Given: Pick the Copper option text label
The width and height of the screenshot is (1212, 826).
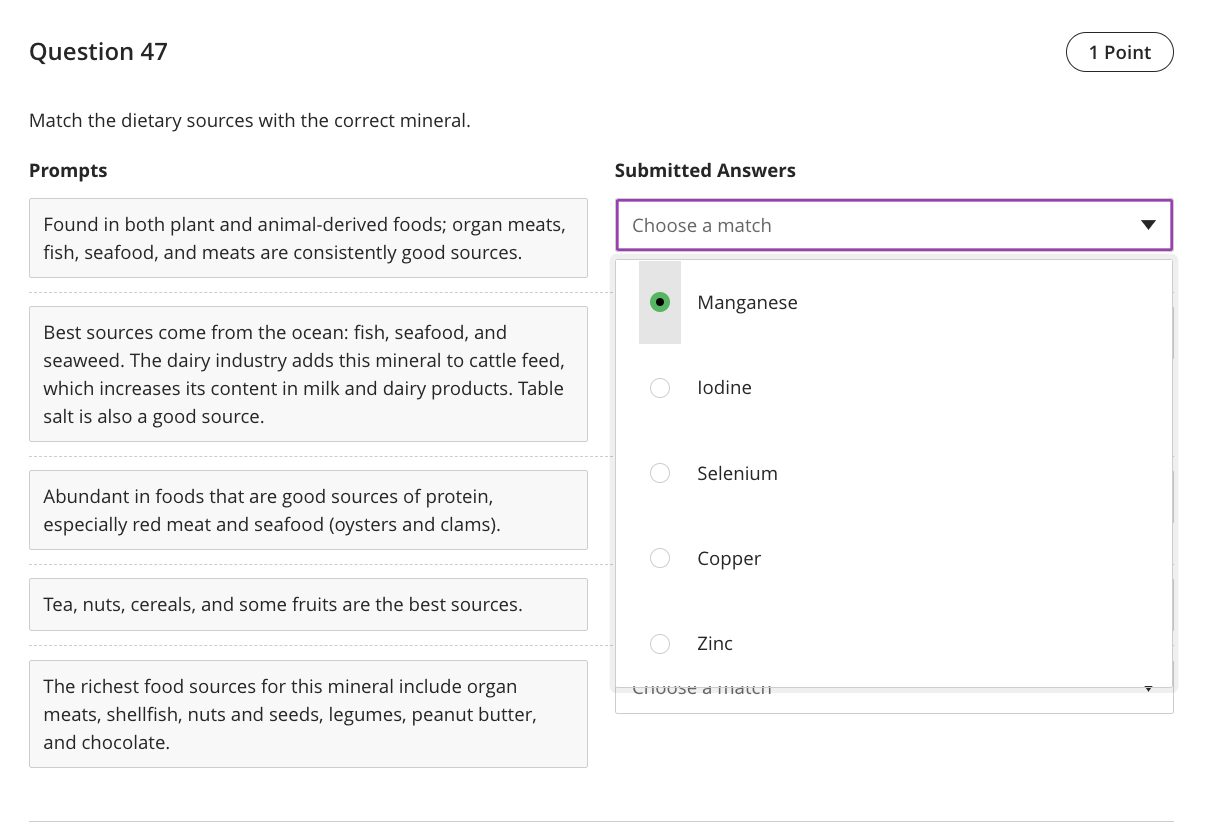Looking at the screenshot, I should tap(729, 559).
